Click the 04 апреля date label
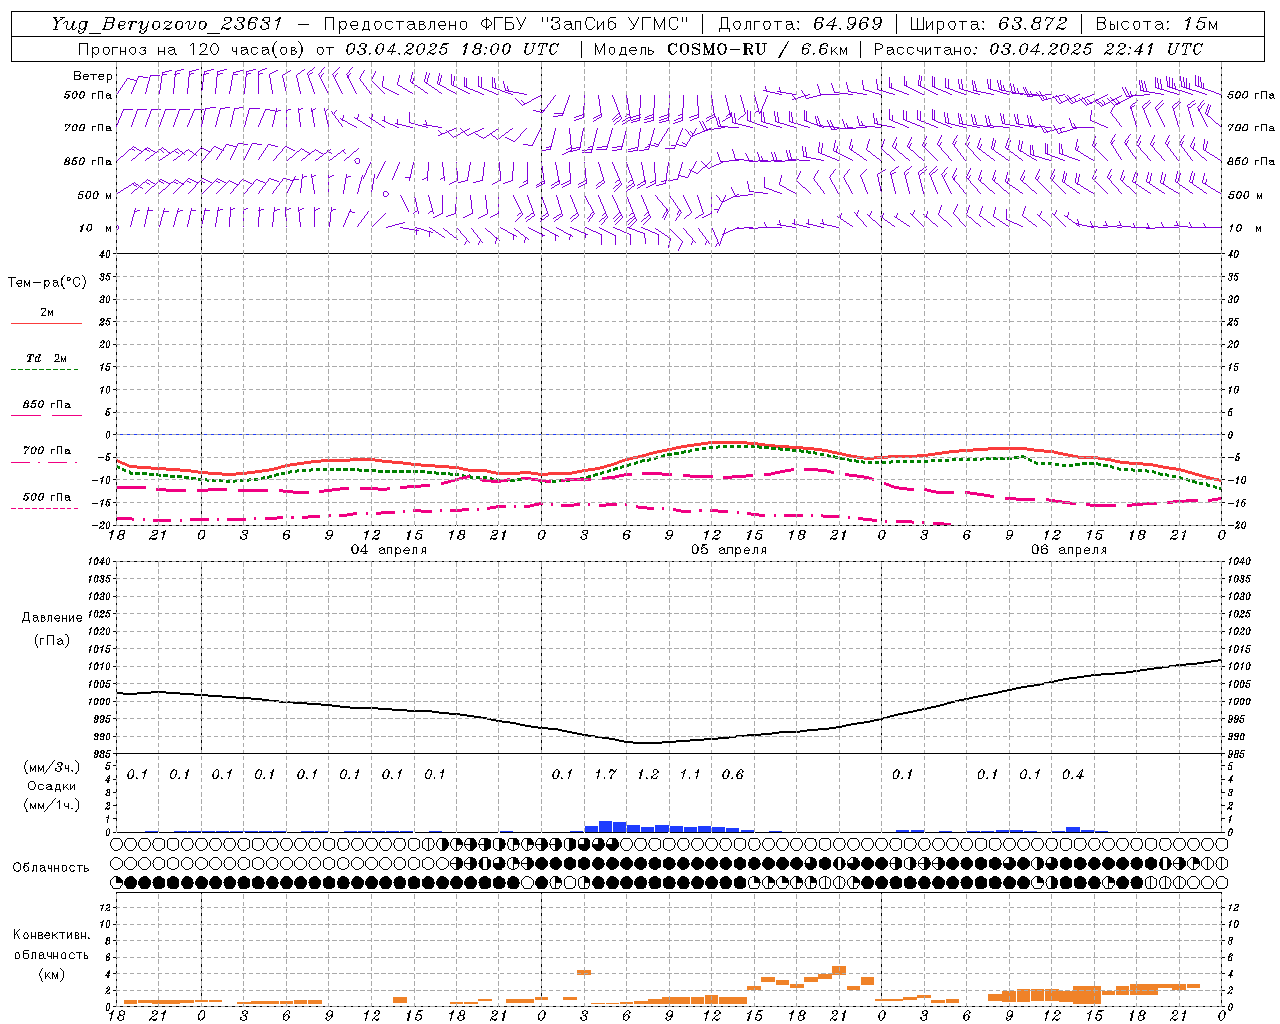Screen dimensions: 1280x1024 click(x=389, y=550)
